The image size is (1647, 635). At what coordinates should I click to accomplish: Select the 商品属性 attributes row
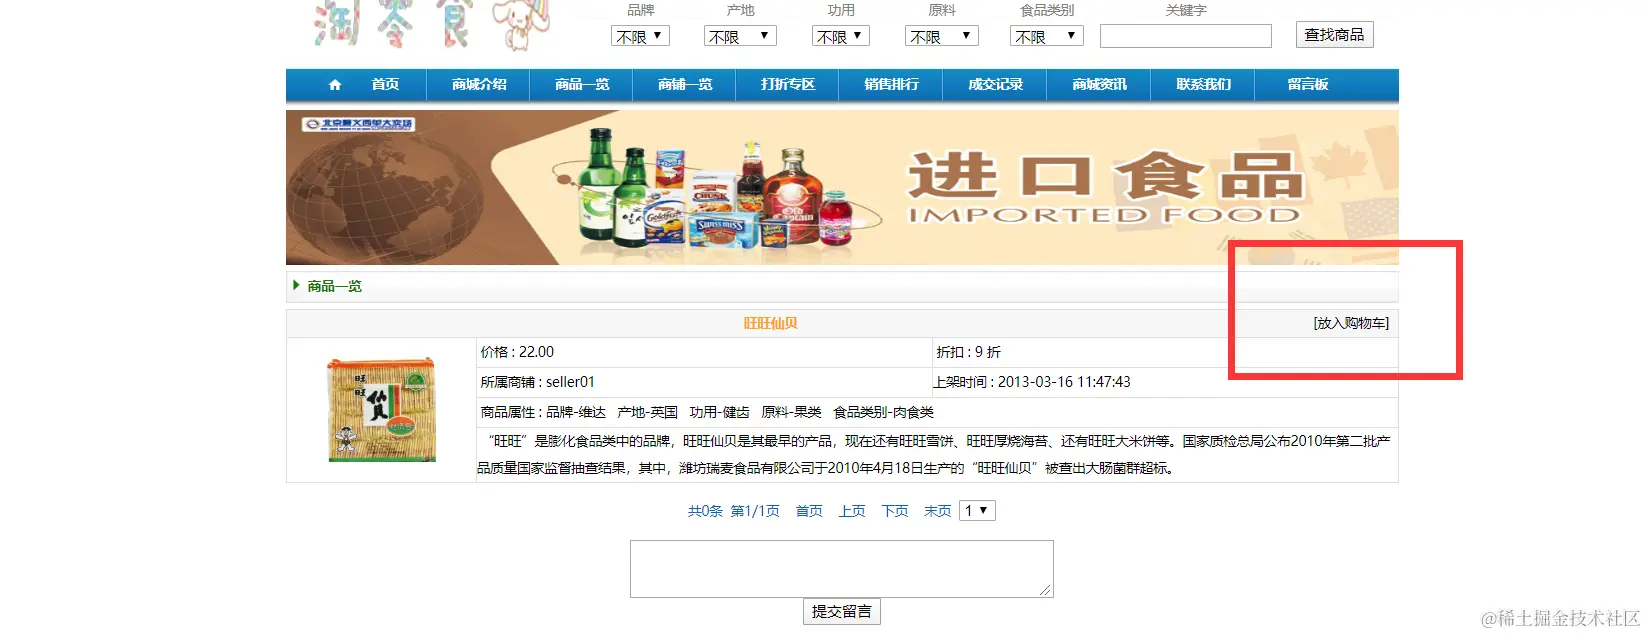click(x=707, y=412)
